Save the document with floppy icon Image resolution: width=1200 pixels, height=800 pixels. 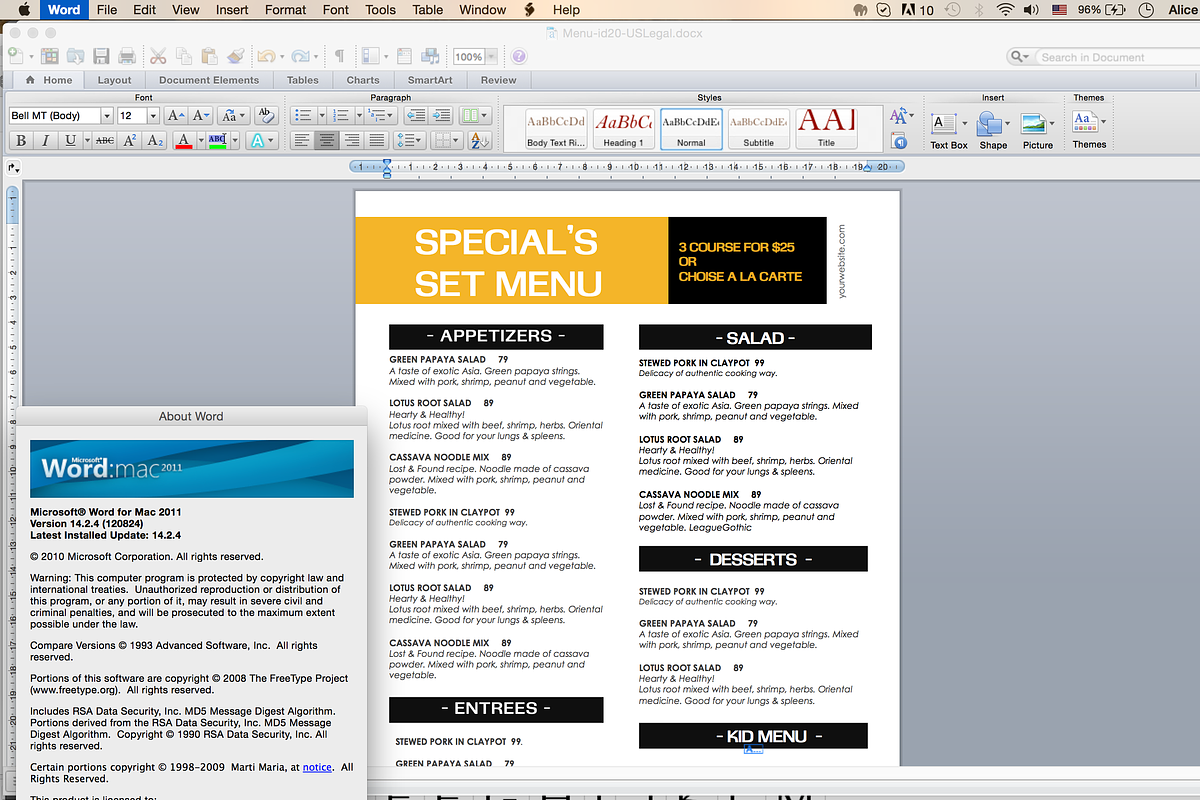[x=101, y=57]
